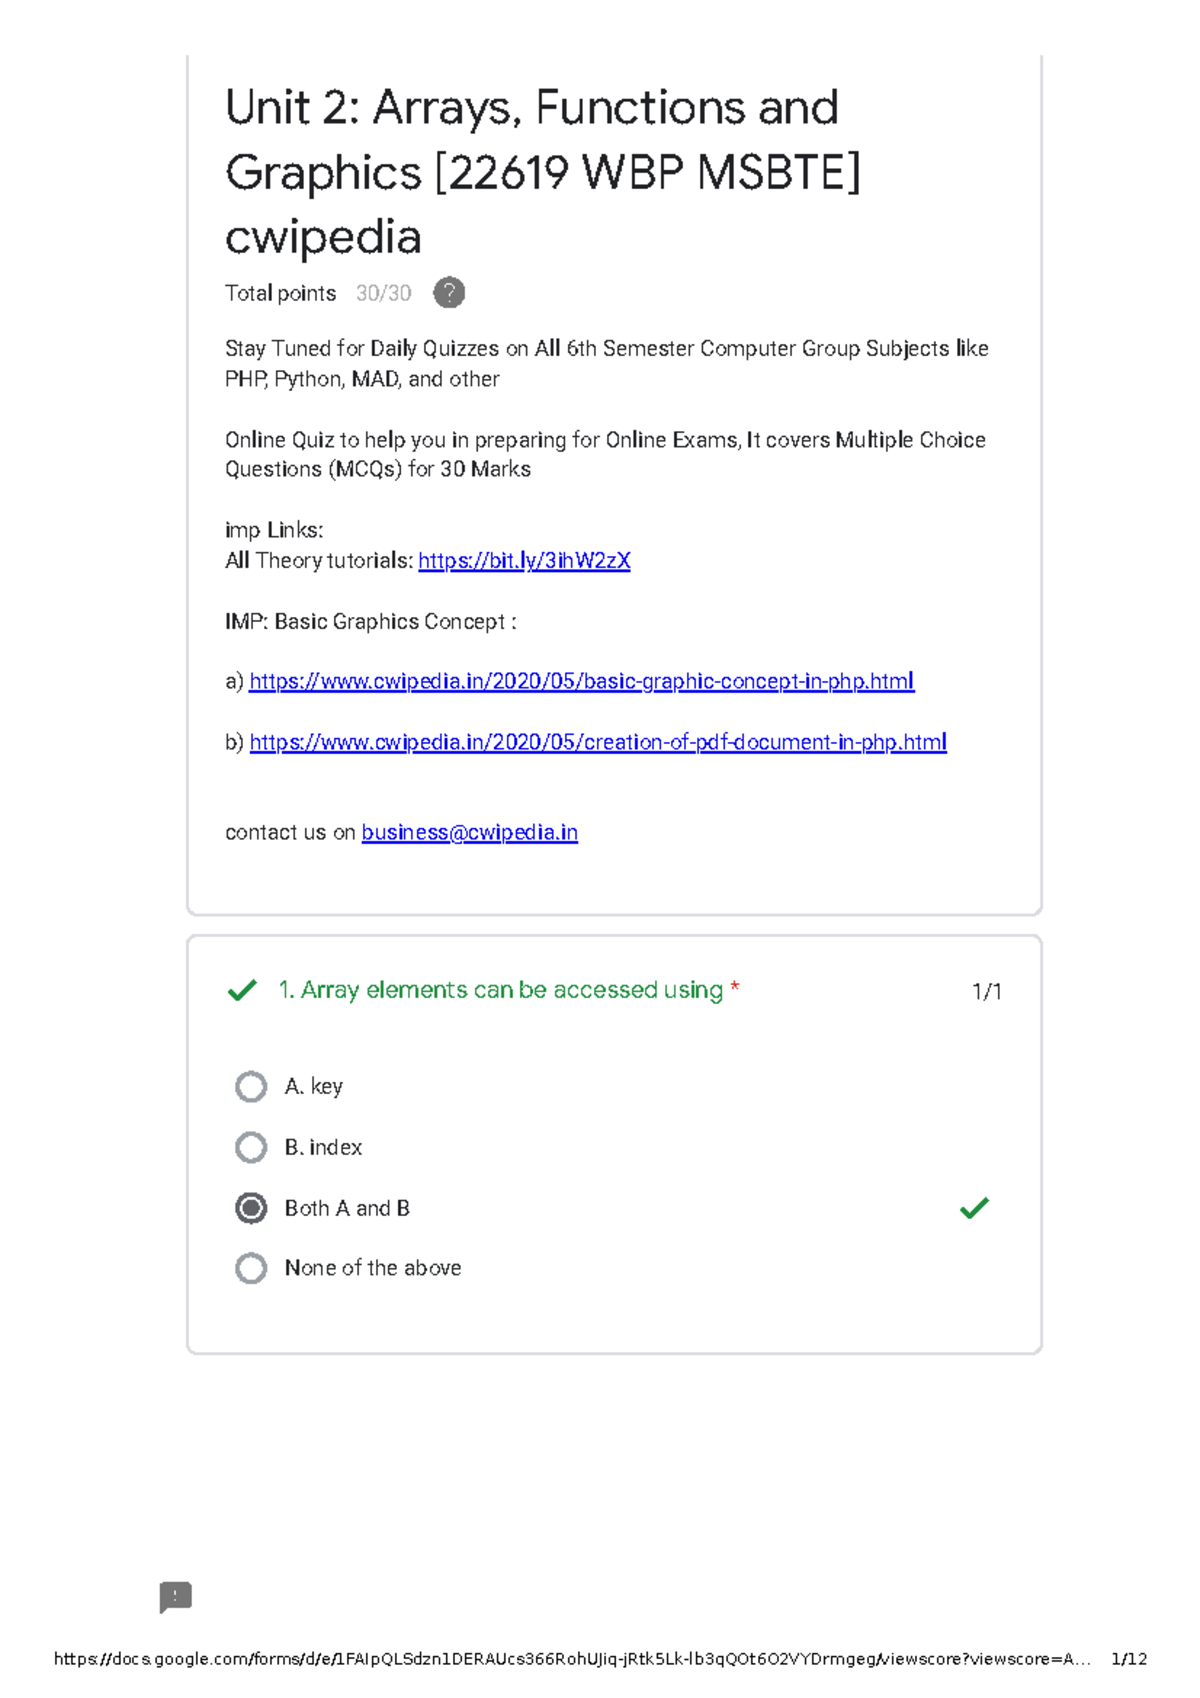Viewport: 1200px width, 1698px height.
Task: Open basic-graphic-concept-in-php link
Action: (581, 682)
